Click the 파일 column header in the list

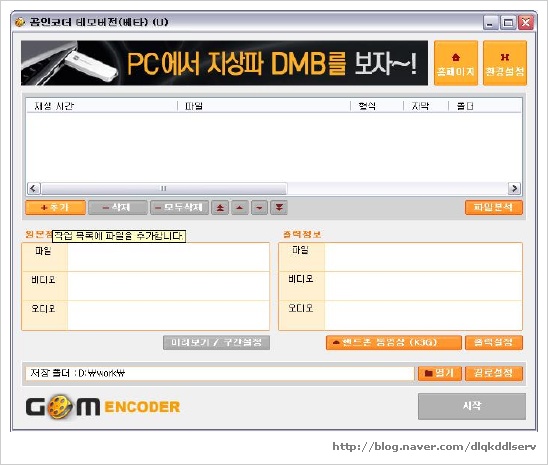pos(264,106)
